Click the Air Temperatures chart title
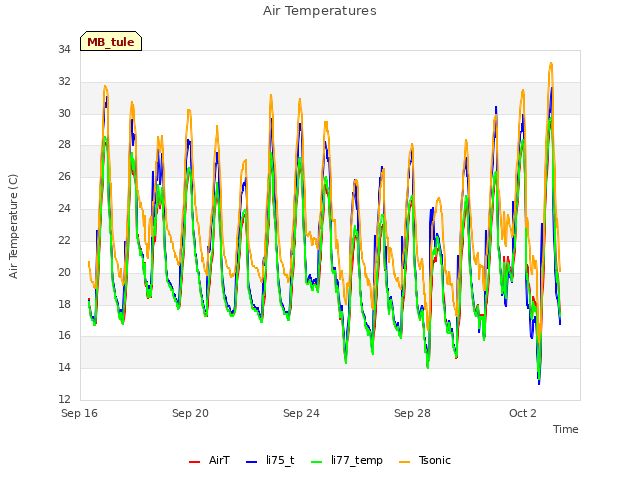 (x=320, y=11)
